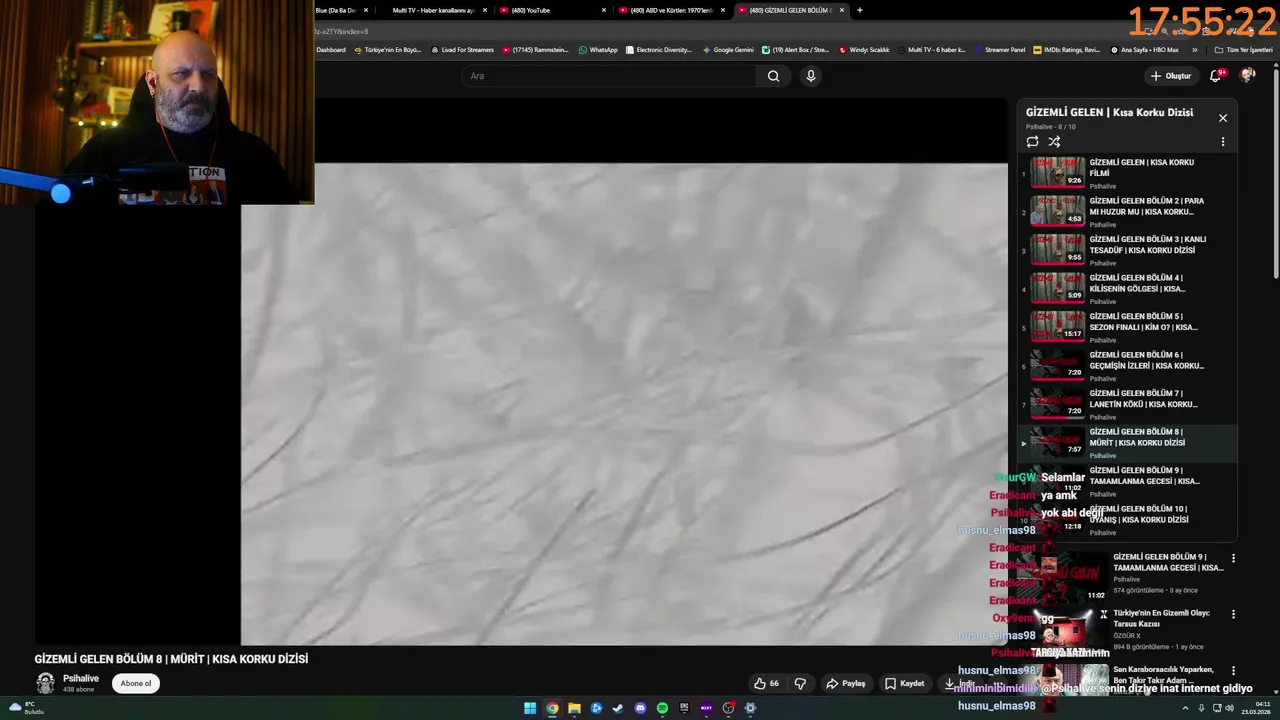Activate voice search microphone icon

[x=811, y=76]
